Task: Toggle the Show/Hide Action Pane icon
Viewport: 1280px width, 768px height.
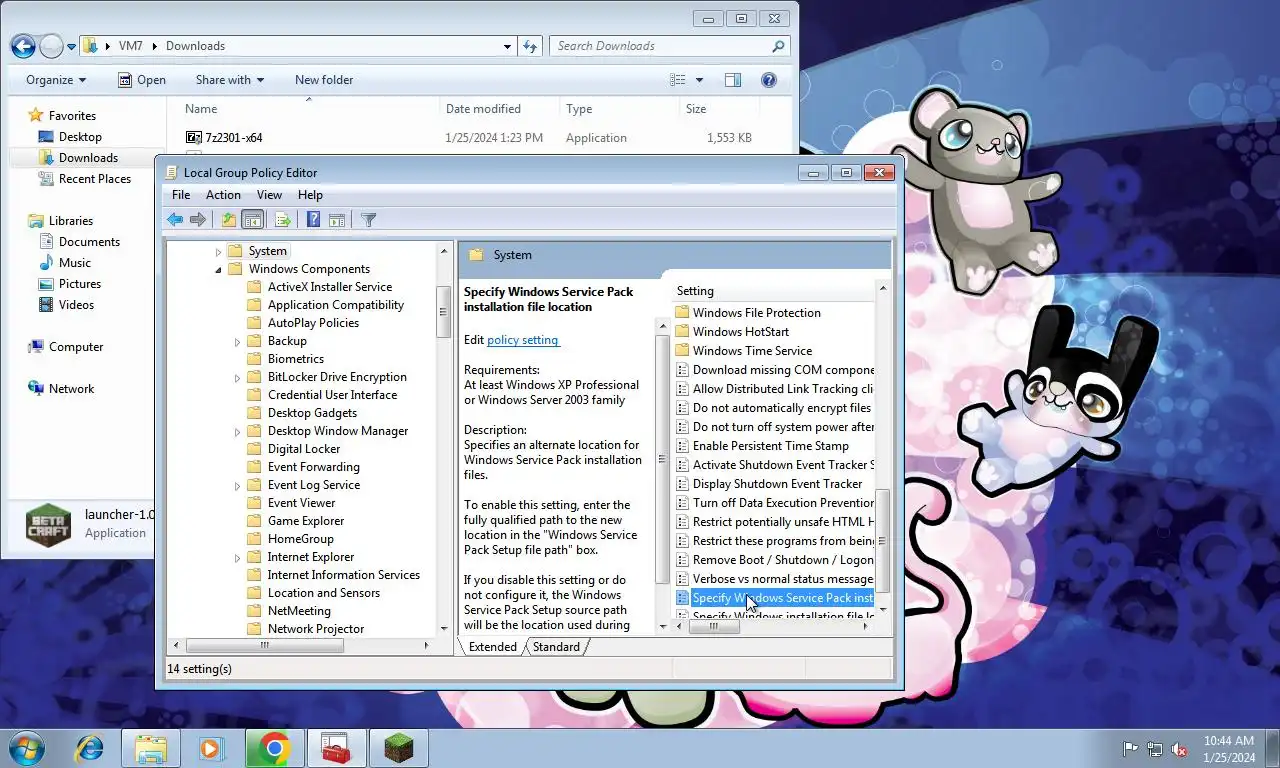Action: pos(337,220)
